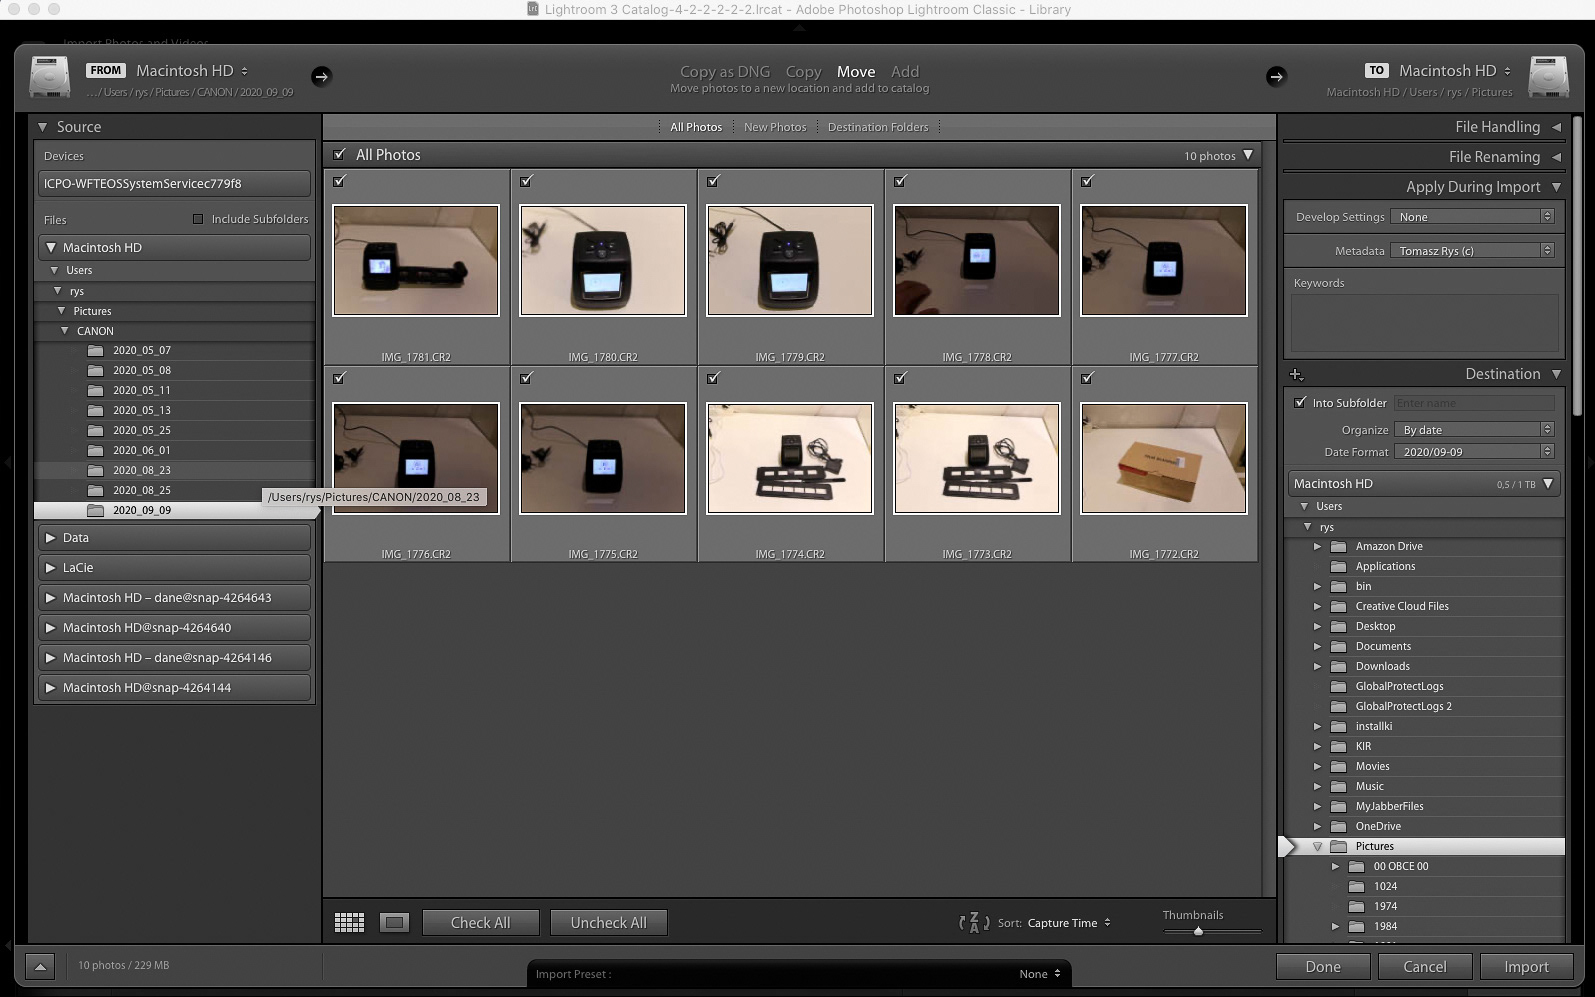
Task: Open the 10 photos filter menu arrow
Action: pyautogui.click(x=1248, y=155)
